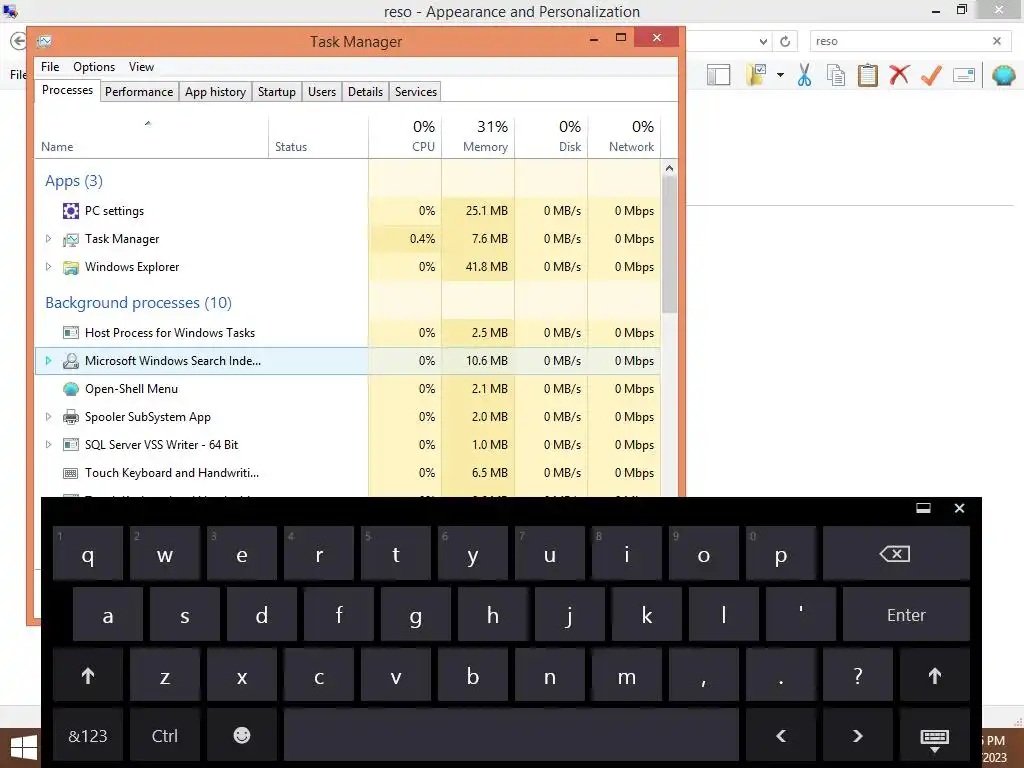Expand the Windows Explorer process row
The width and height of the screenshot is (1024, 768).
48,267
